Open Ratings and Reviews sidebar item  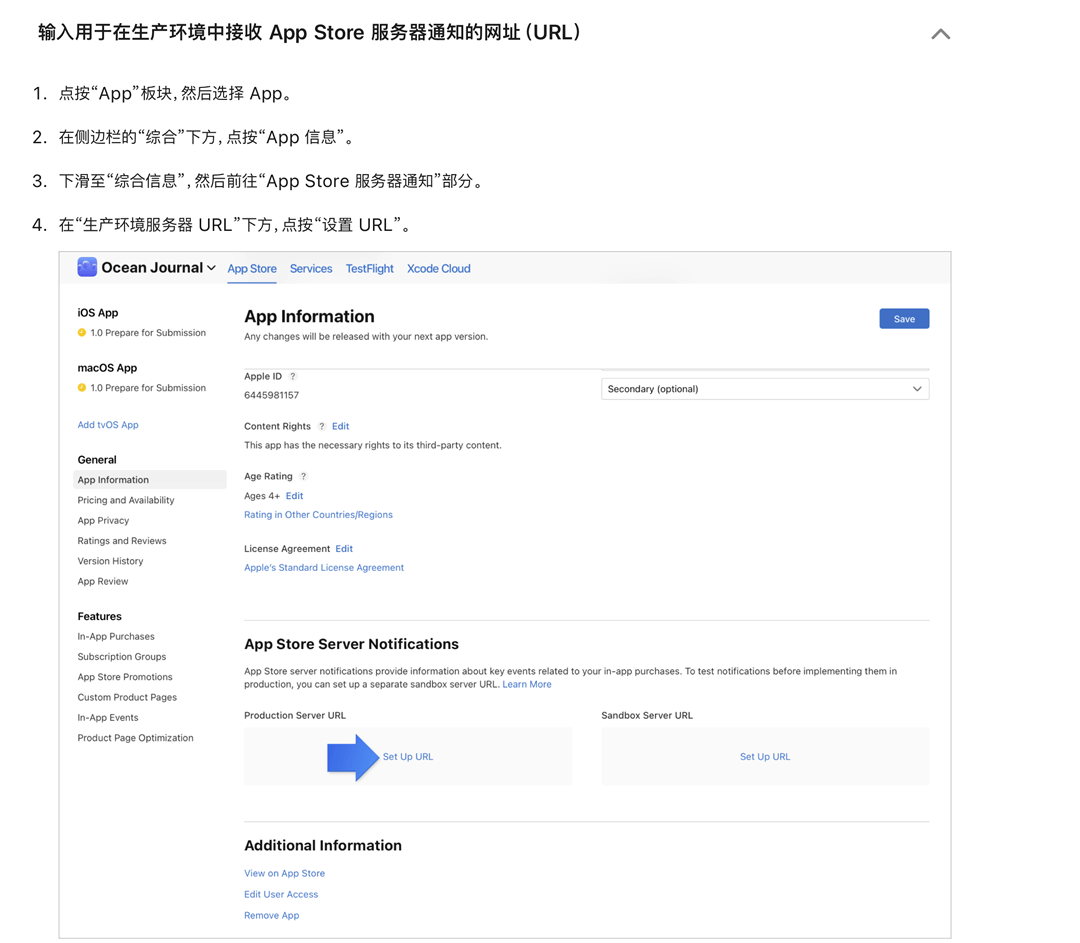122,541
